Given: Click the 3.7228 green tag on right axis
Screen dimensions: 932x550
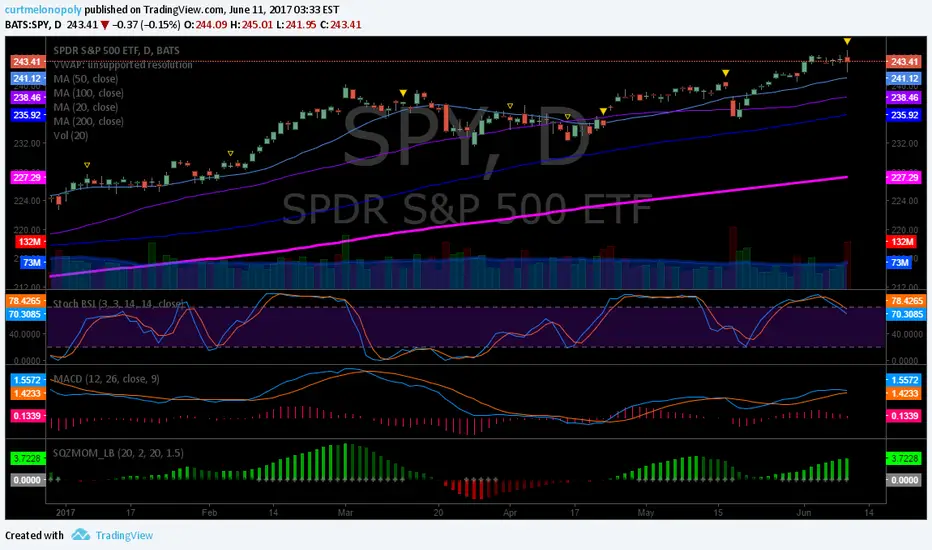Looking at the screenshot, I should click(x=903, y=458).
